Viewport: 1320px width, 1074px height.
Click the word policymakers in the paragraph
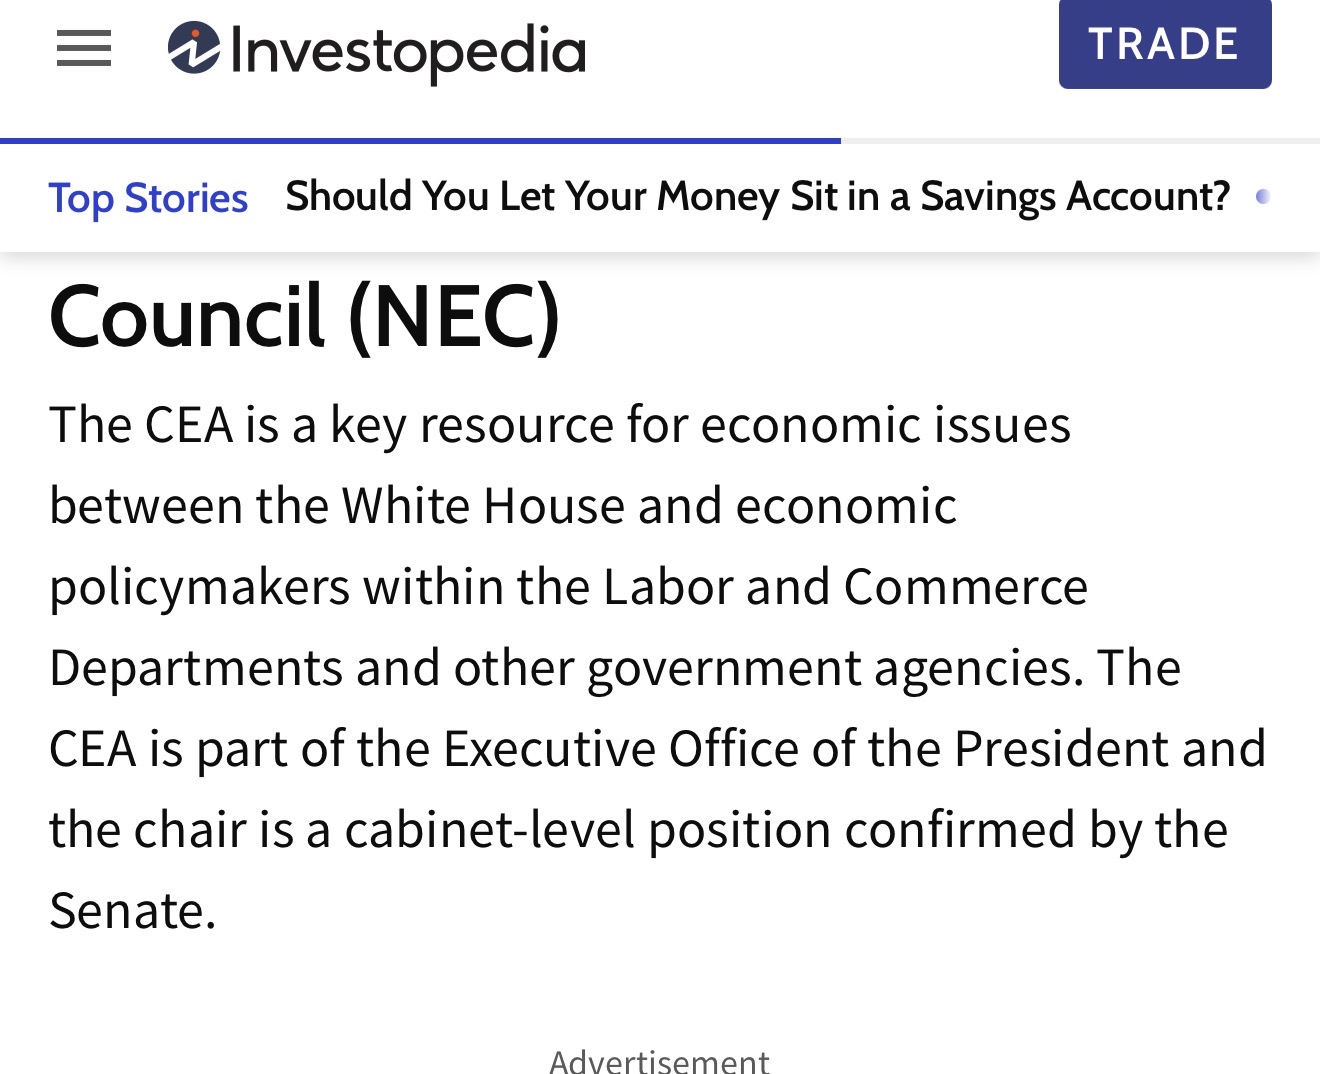pos(199,587)
